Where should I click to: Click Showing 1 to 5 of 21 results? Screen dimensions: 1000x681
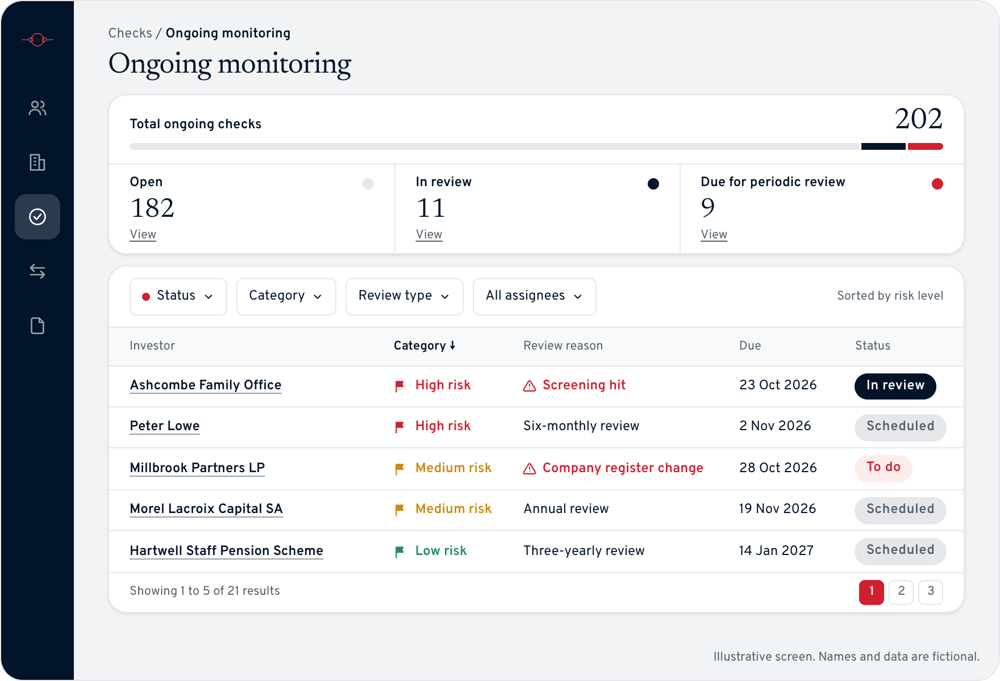coord(205,591)
